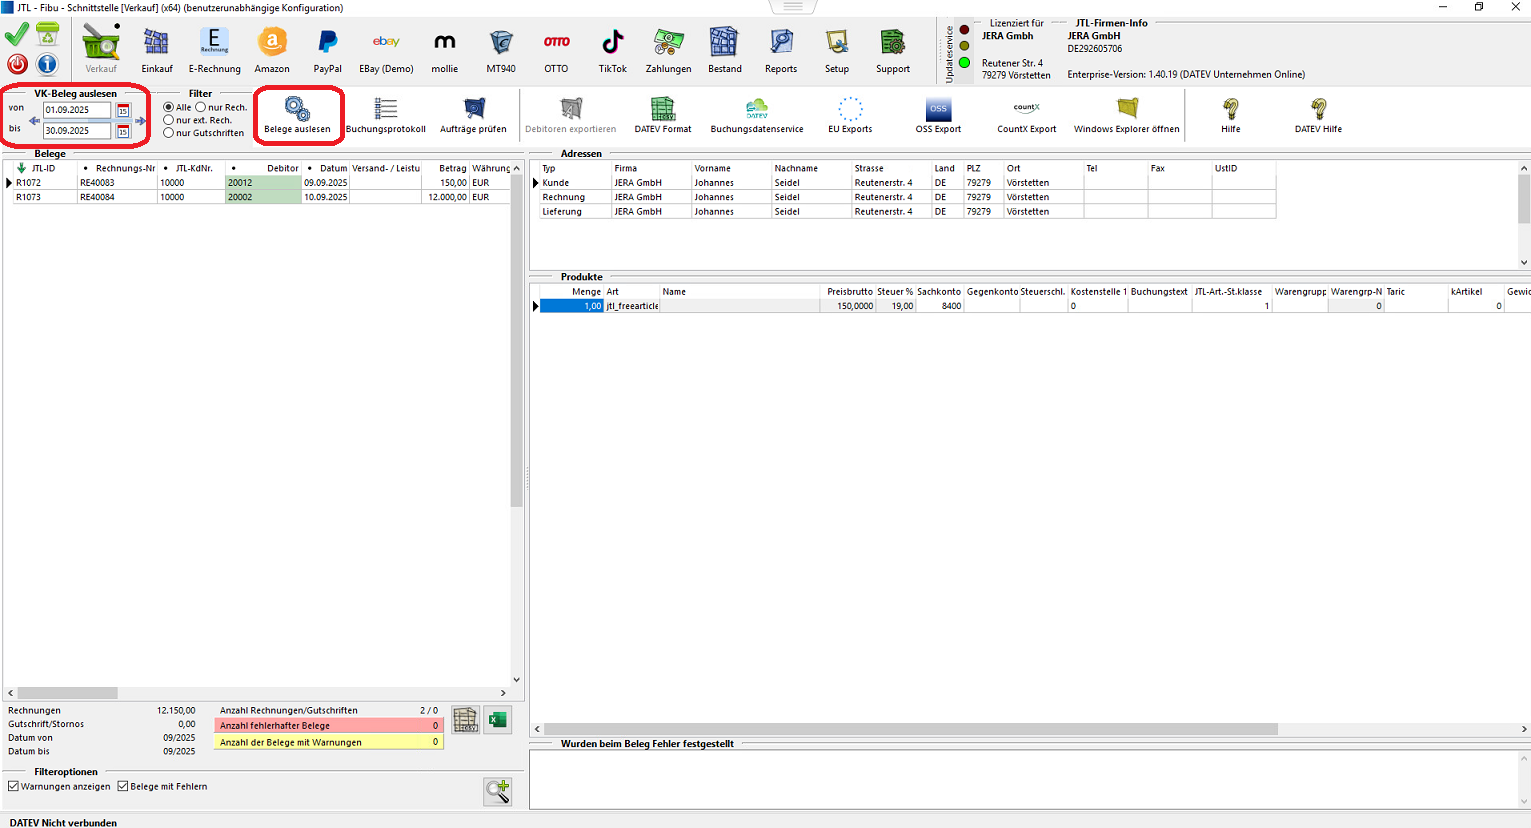This screenshot has height=828, width=1531.
Task: Toggle the Belege mit Fehlern checkbox
Action: (x=123, y=786)
